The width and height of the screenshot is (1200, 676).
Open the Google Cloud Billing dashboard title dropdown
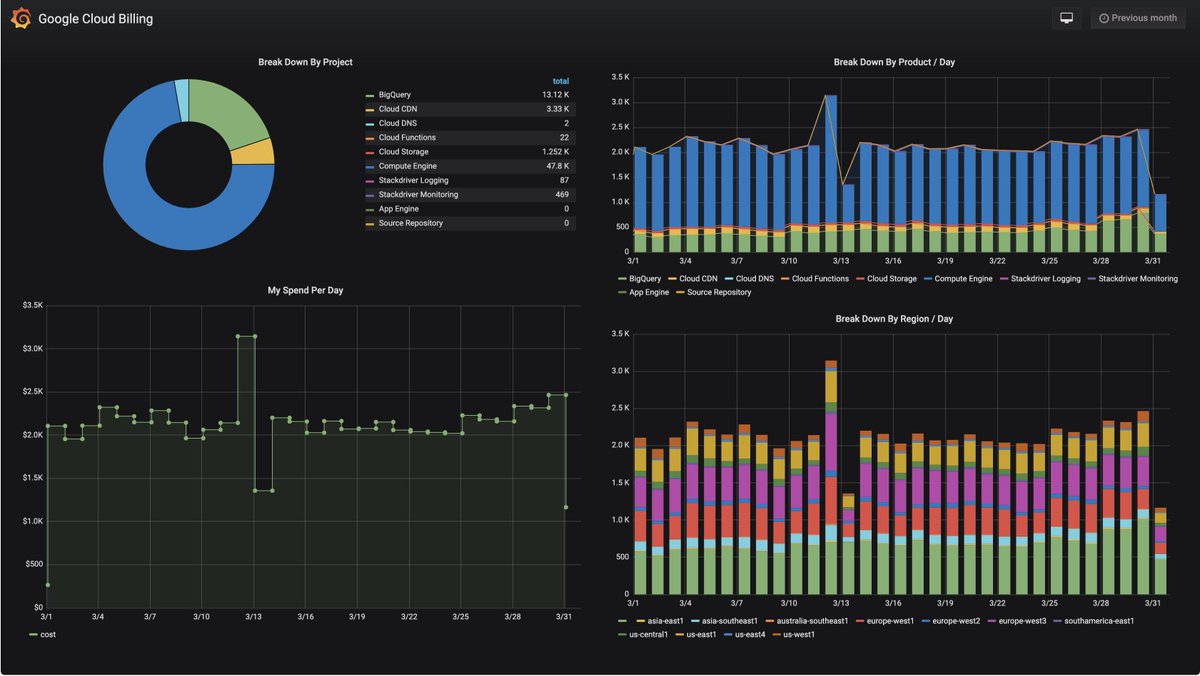(x=96, y=18)
